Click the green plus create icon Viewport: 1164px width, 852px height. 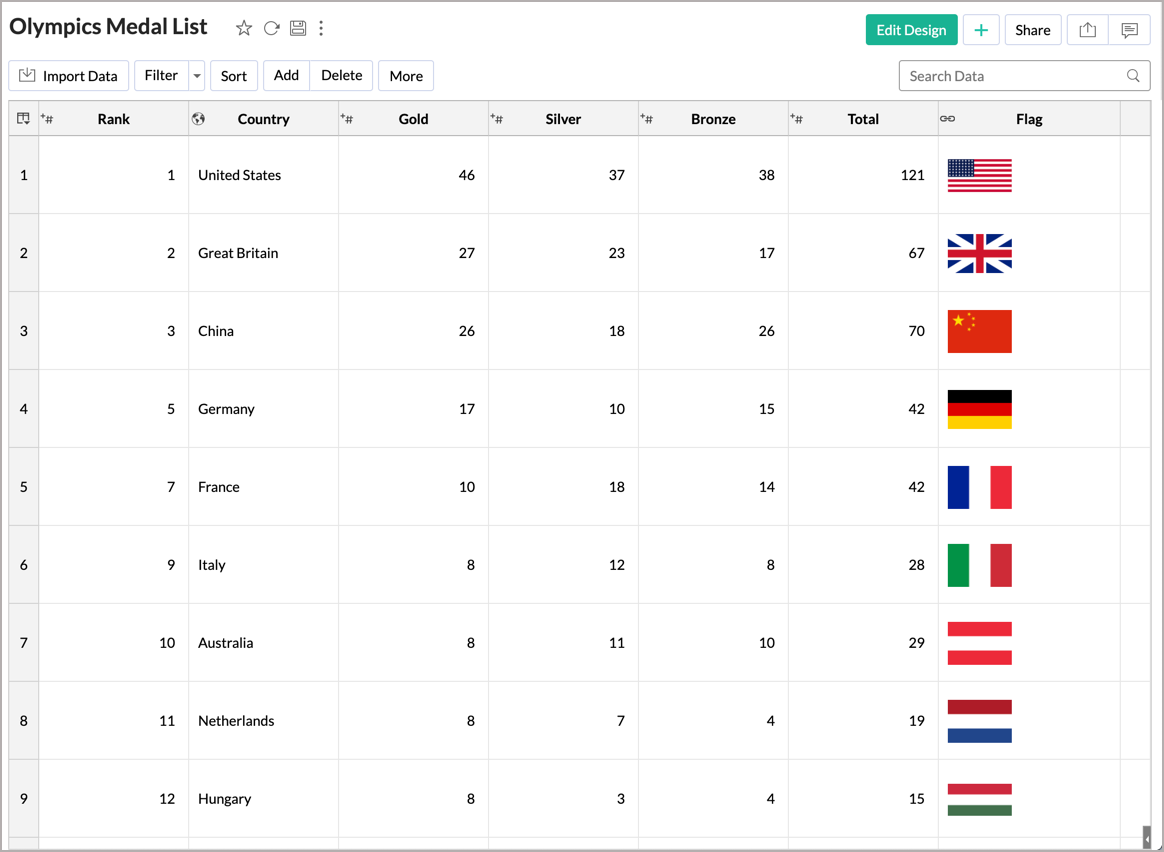(x=981, y=30)
